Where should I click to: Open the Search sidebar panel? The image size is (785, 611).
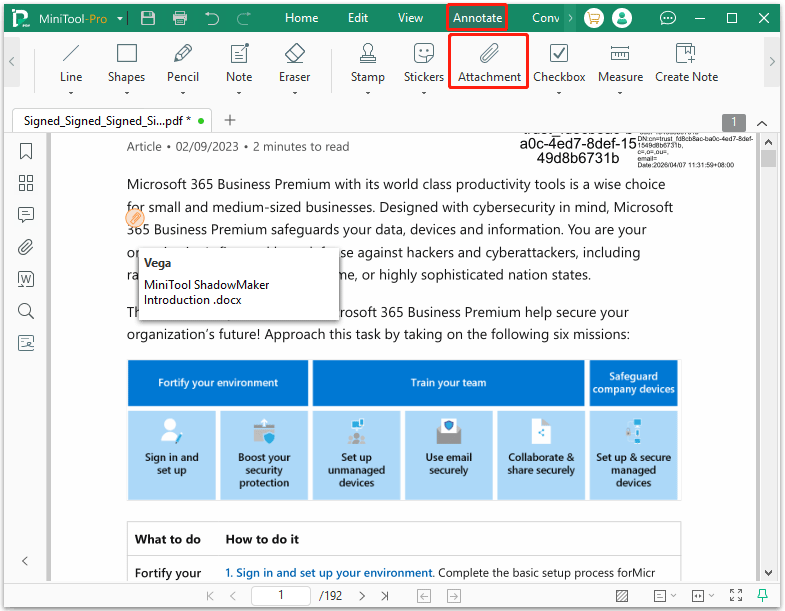(x=26, y=311)
